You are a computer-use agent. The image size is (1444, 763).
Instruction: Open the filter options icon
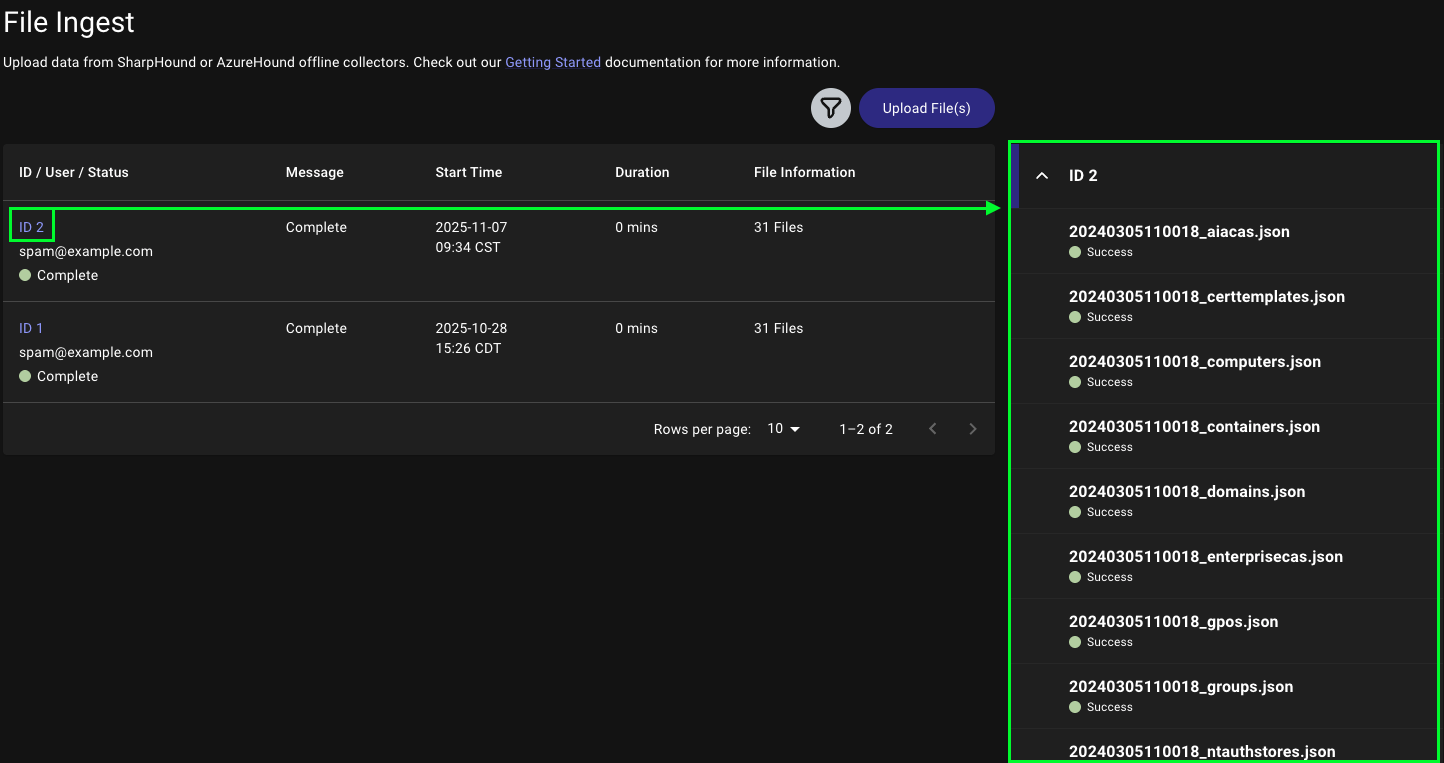pos(830,107)
